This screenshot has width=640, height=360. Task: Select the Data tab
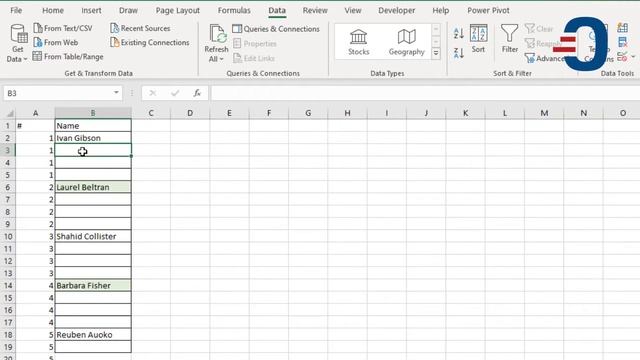click(x=277, y=10)
